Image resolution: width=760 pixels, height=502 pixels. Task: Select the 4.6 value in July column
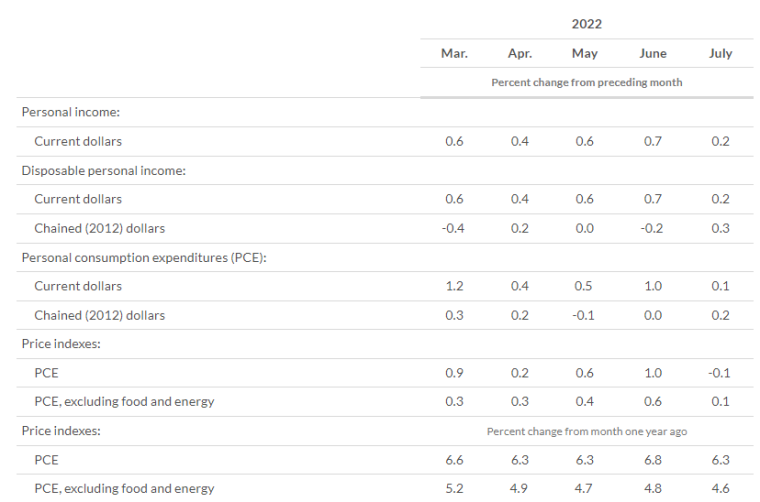coord(720,489)
